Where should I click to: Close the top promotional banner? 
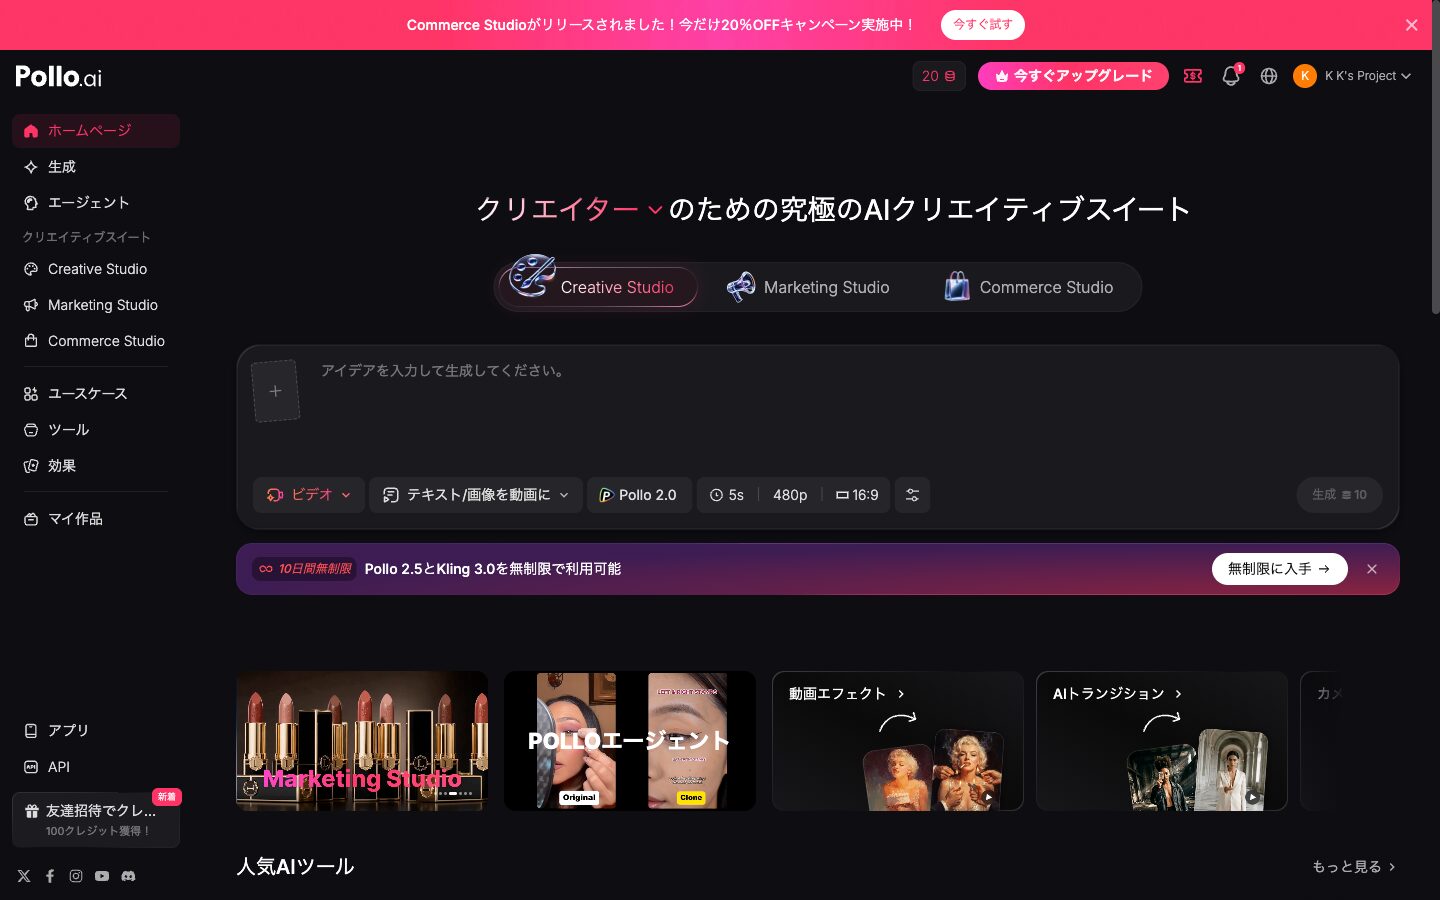coord(1411,25)
